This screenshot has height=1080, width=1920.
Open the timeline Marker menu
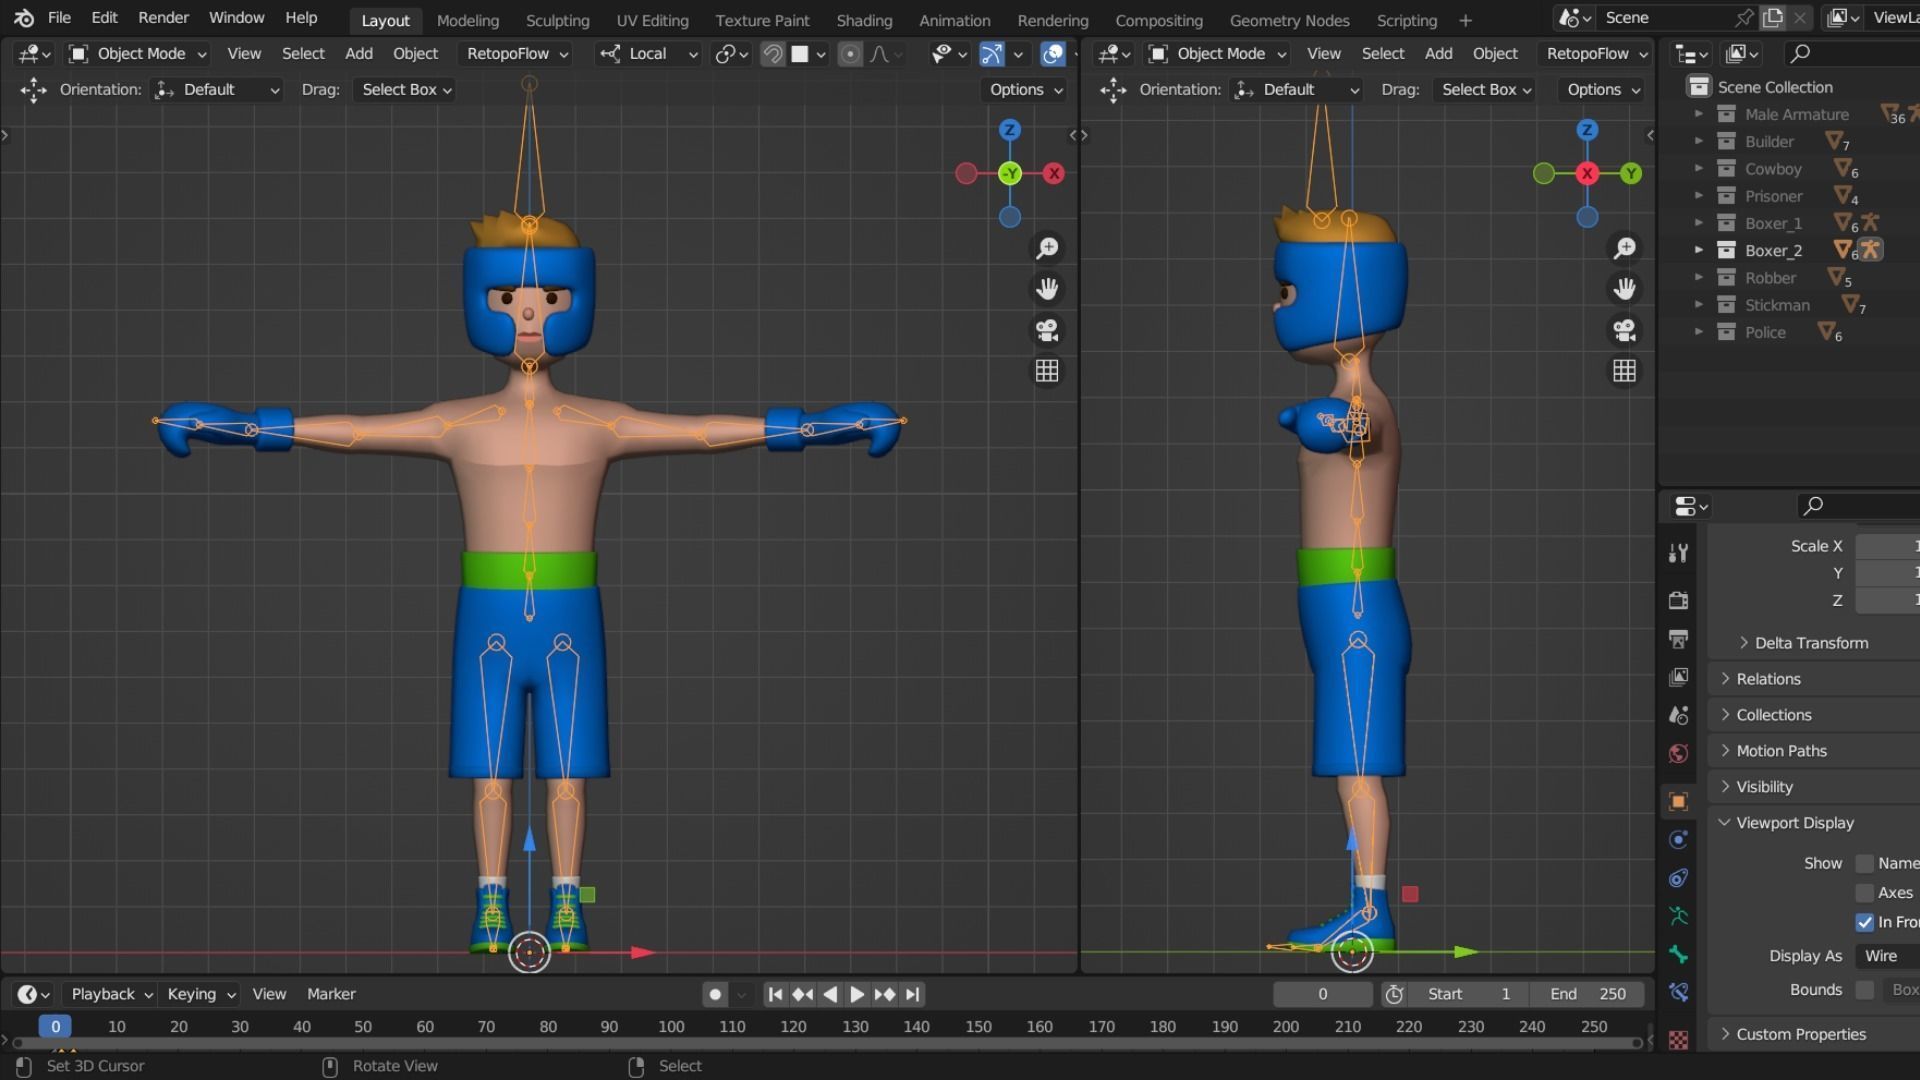(331, 994)
